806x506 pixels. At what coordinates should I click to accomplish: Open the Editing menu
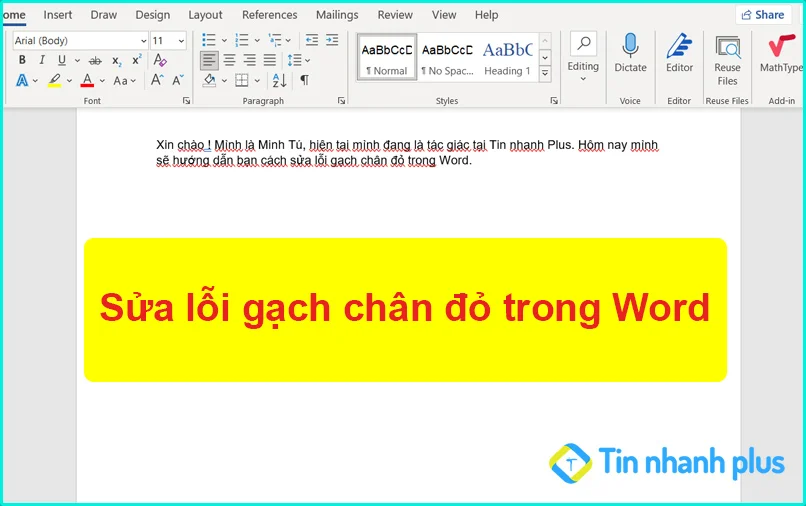coord(583,58)
